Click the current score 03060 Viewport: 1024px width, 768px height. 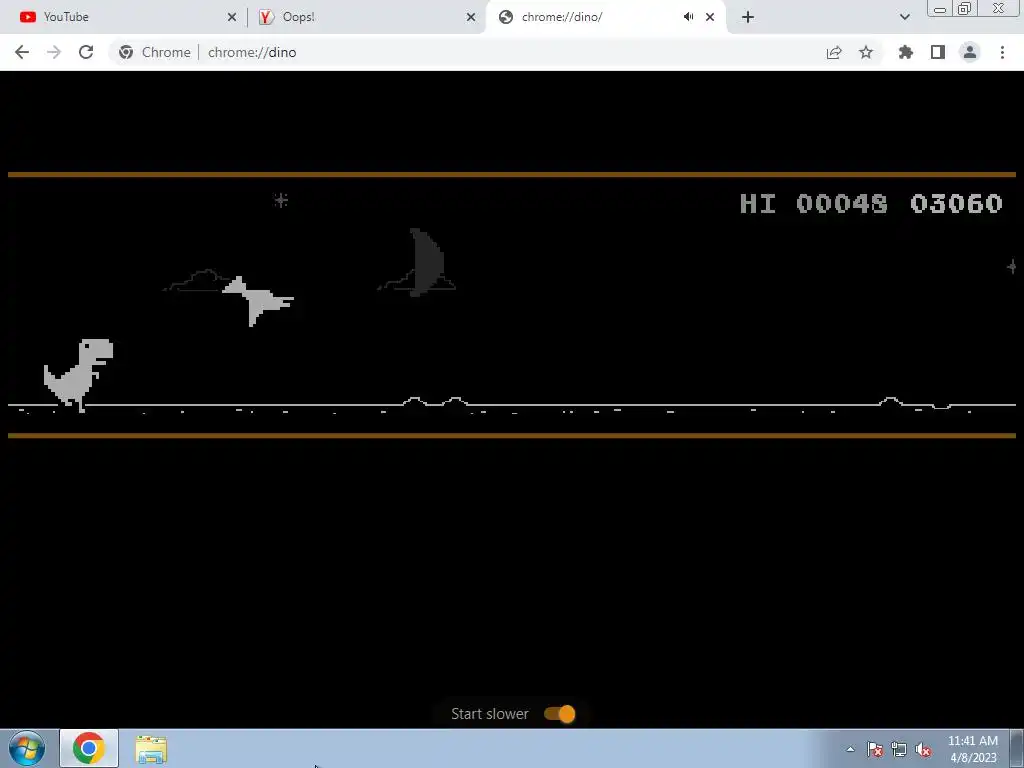956,204
